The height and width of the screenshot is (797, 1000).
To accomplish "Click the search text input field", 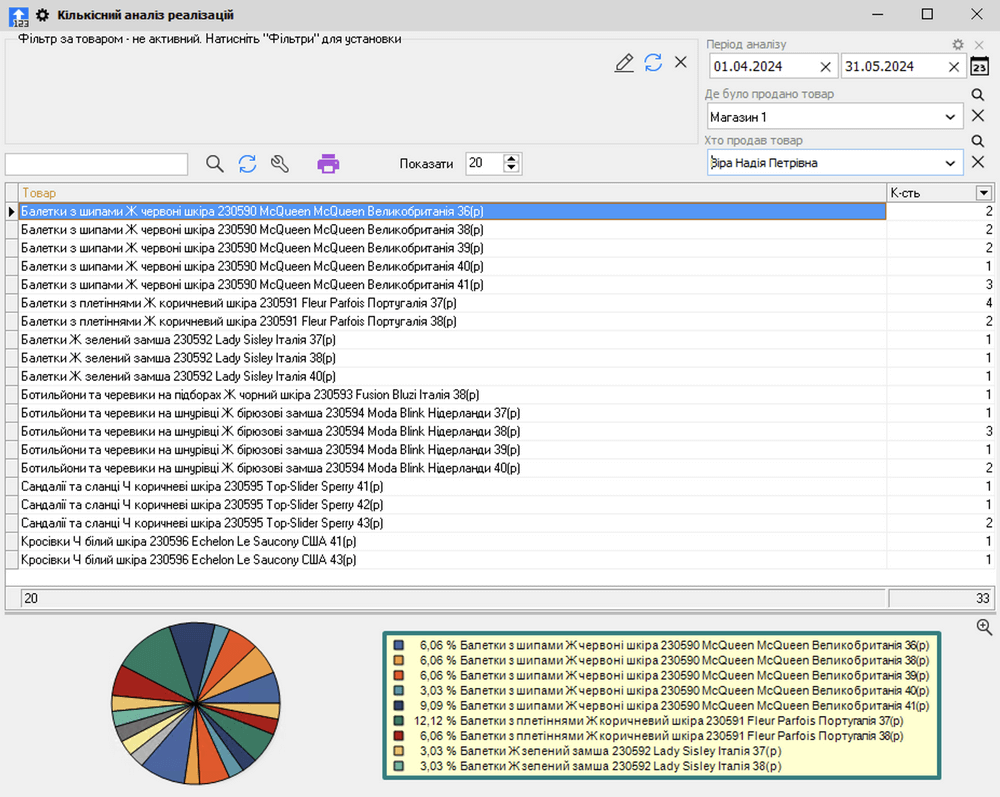I will click(x=96, y=164).
